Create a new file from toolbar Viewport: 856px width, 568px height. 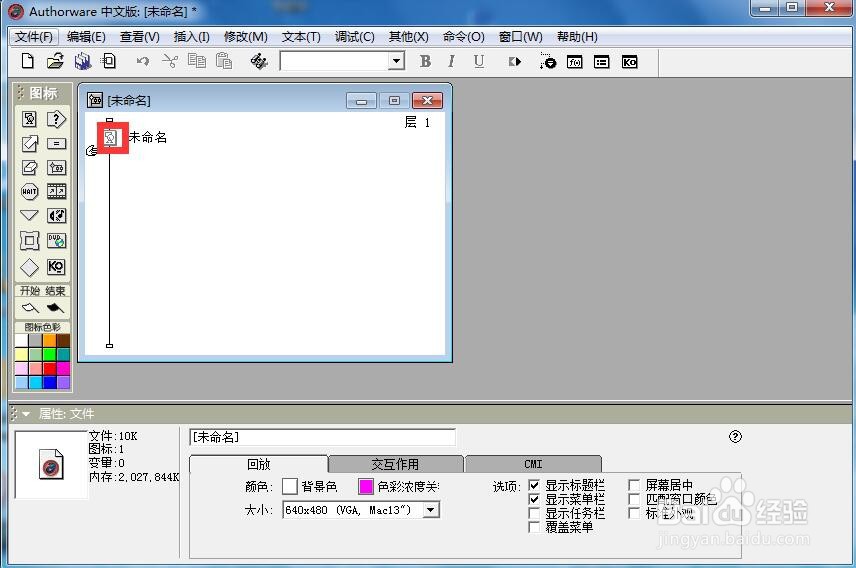(x=27, y=61)
